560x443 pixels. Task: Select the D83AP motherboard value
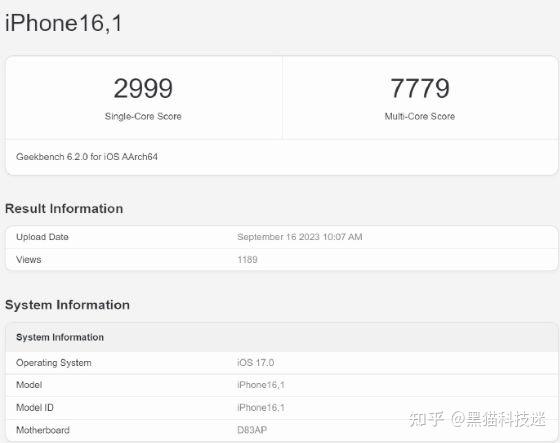[x=252, y=430]
